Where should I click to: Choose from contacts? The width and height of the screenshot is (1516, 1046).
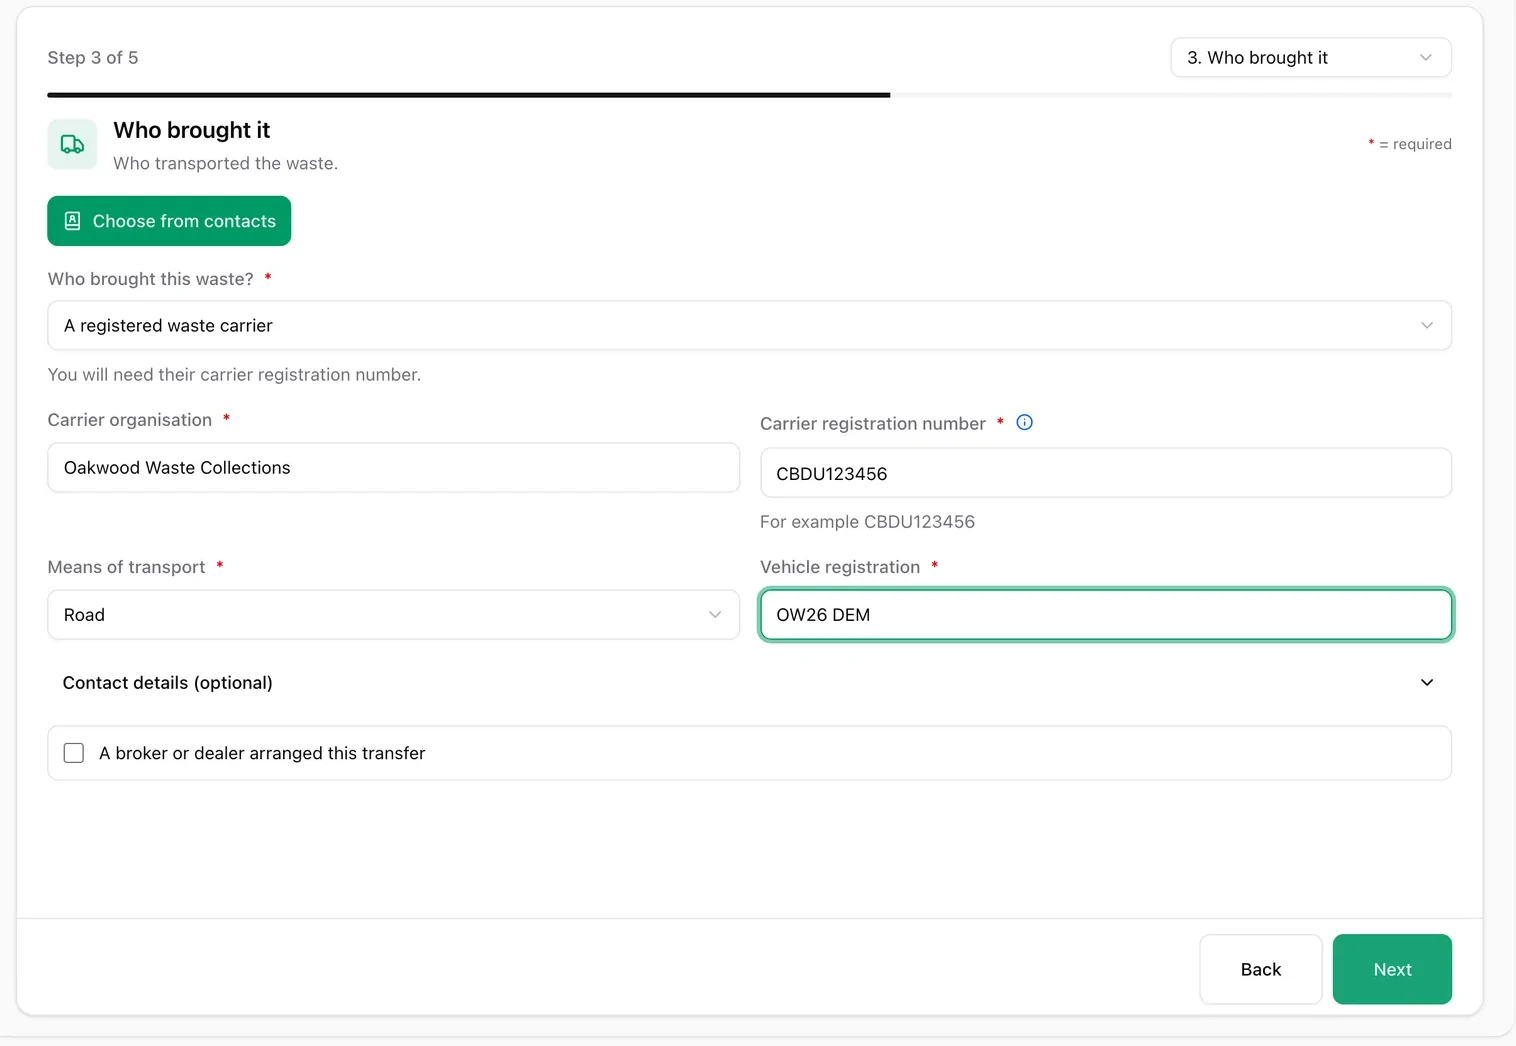(x=169, y=221)
